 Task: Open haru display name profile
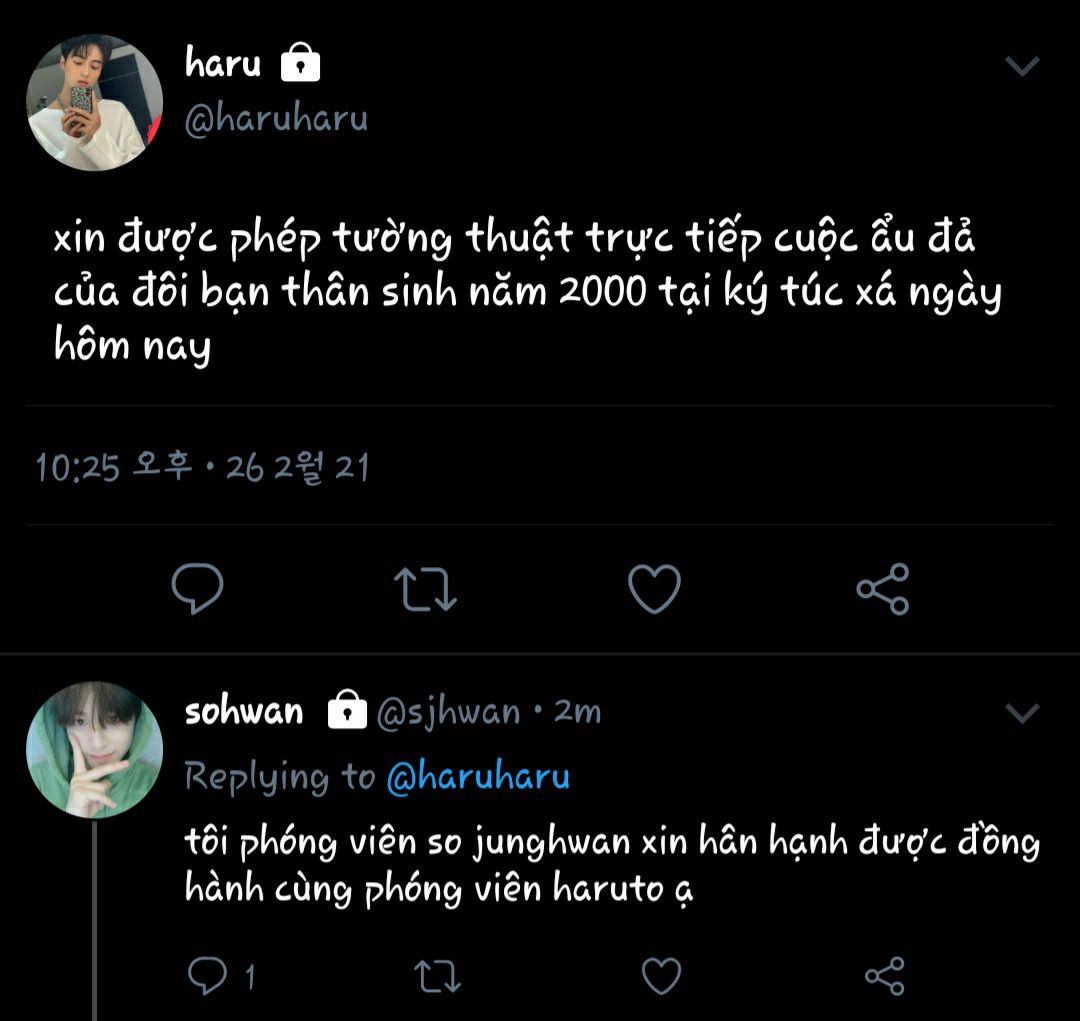[223, 64]
